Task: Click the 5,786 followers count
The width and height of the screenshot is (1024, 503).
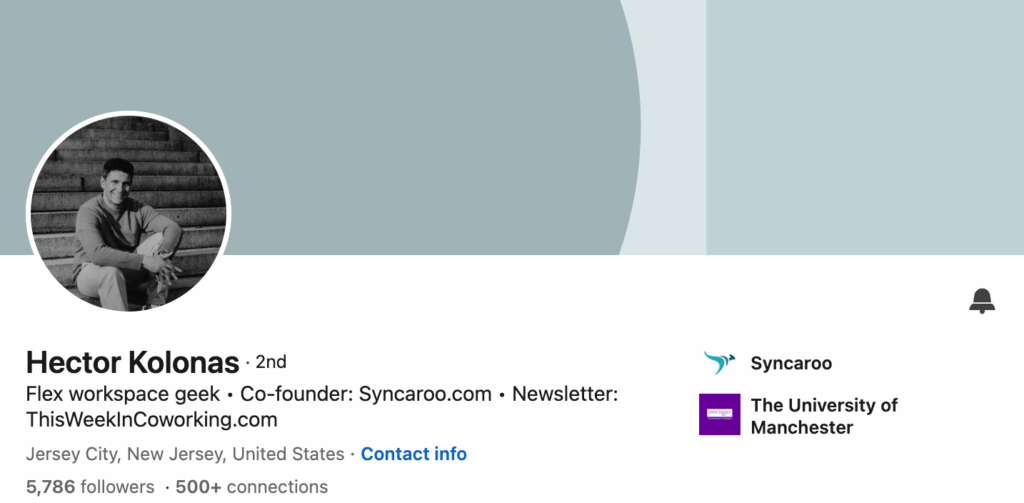Action: click(90, 487)
